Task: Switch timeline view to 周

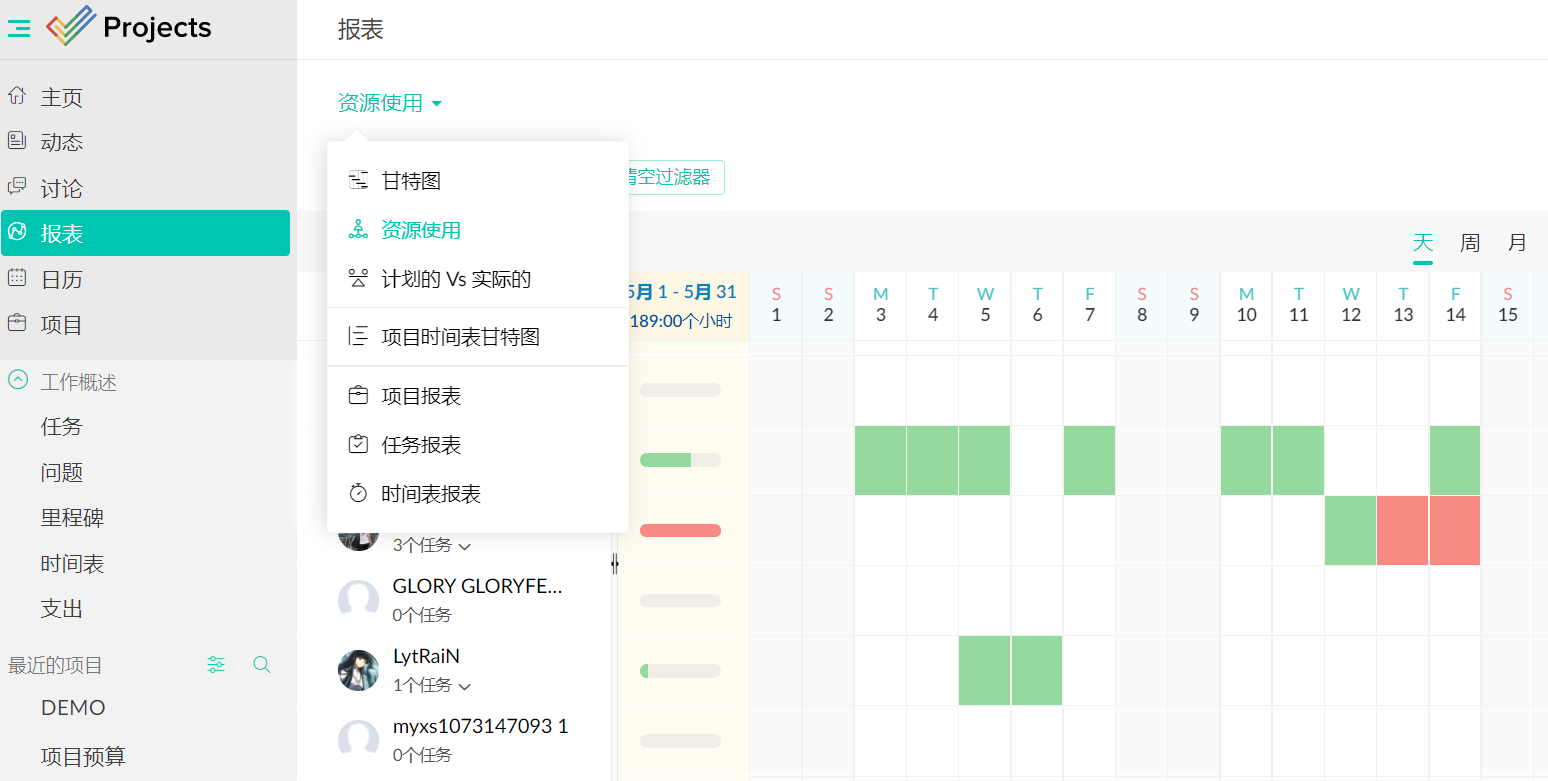Action: click(x=1469, y=243)
